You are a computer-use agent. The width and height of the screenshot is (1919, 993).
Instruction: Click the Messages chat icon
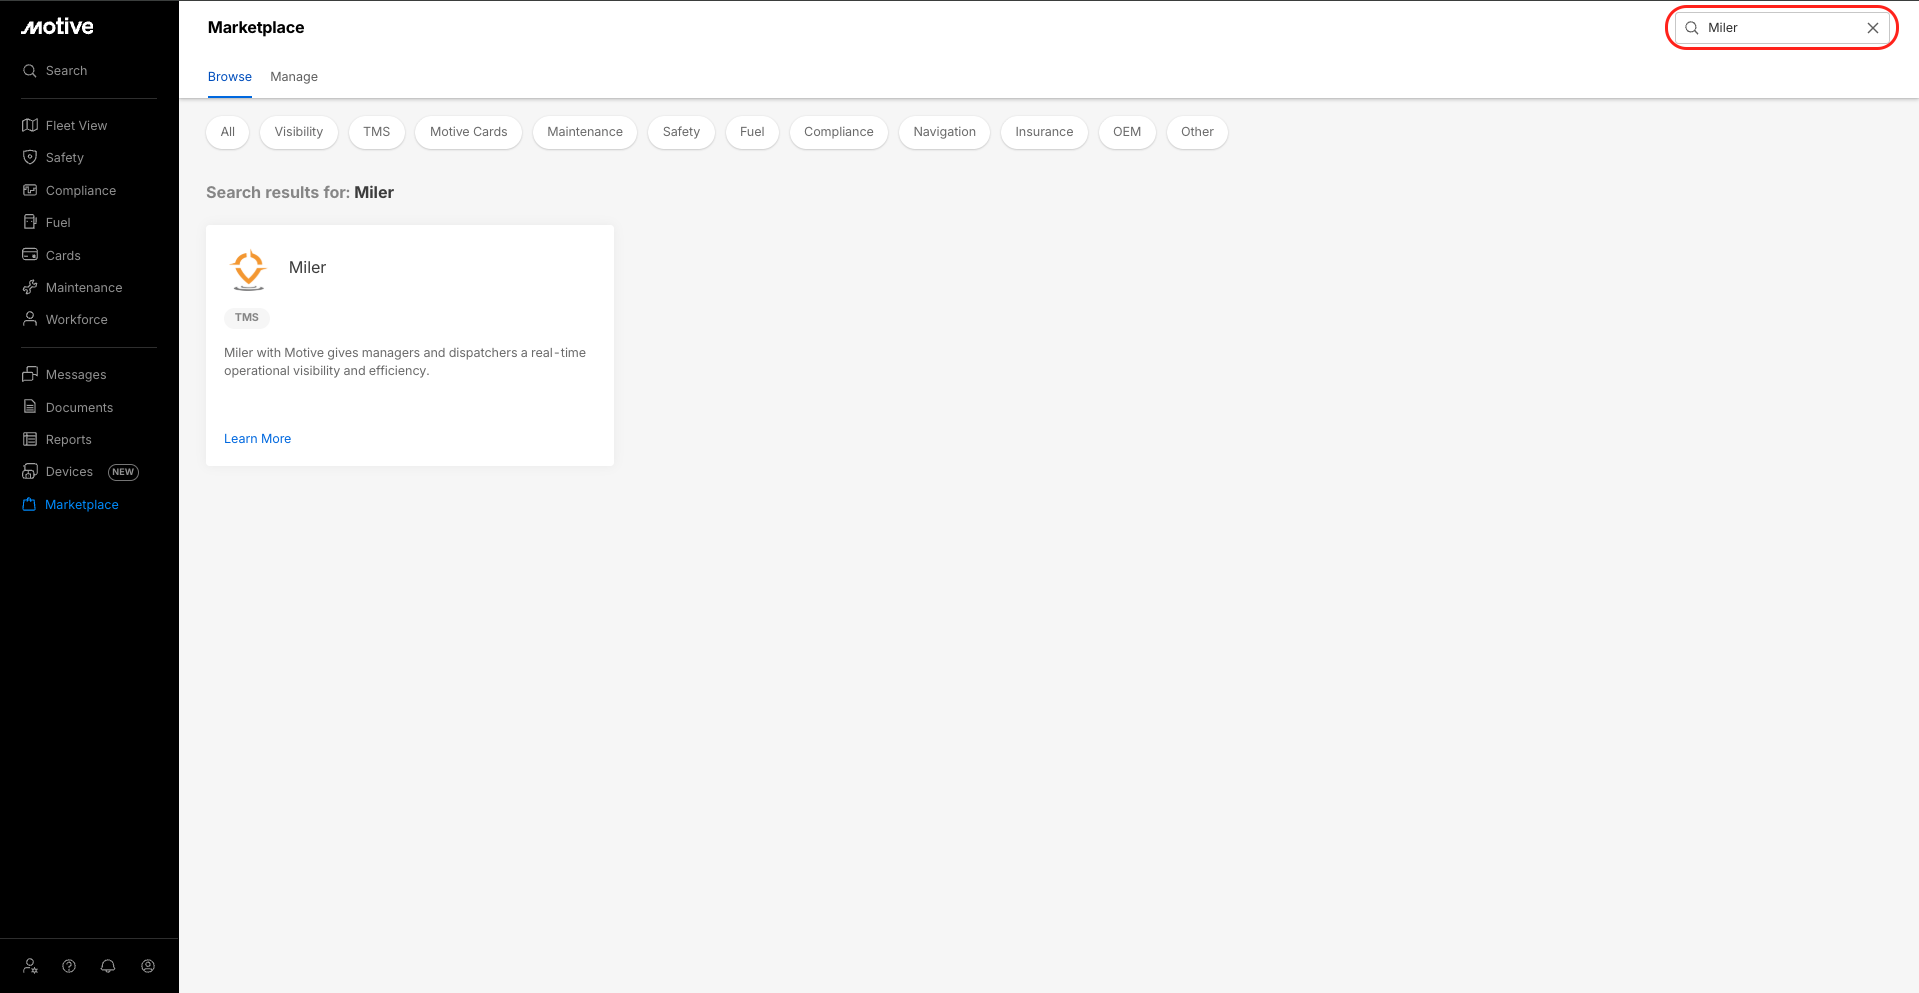pyautogui.click(x=30, y=375)
